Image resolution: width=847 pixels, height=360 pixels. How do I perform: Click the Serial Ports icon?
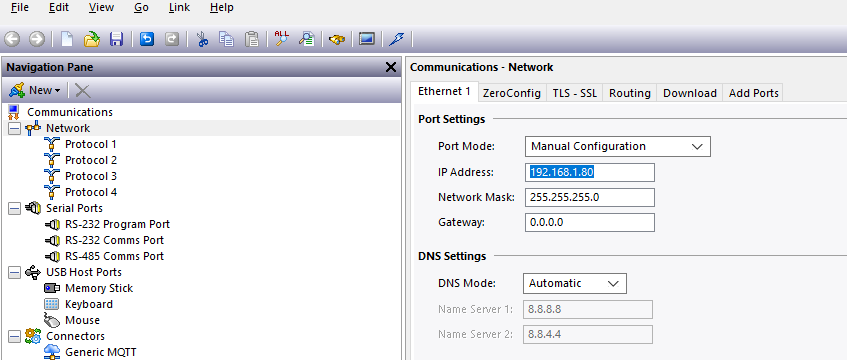[33, 208]
